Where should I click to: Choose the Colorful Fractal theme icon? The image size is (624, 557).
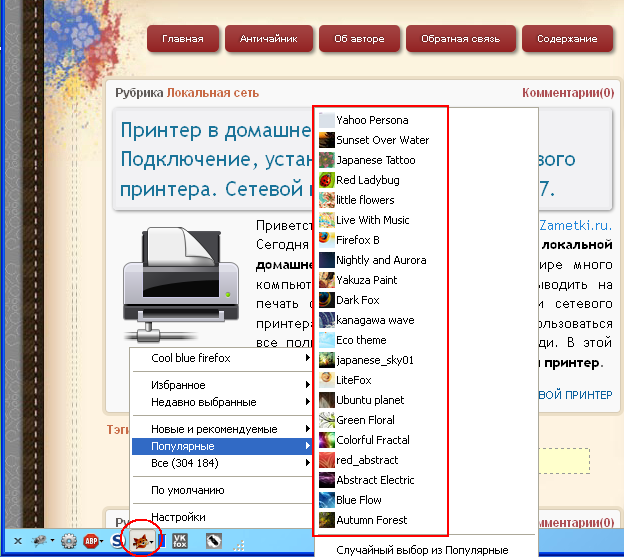click(x=326, y=440)
